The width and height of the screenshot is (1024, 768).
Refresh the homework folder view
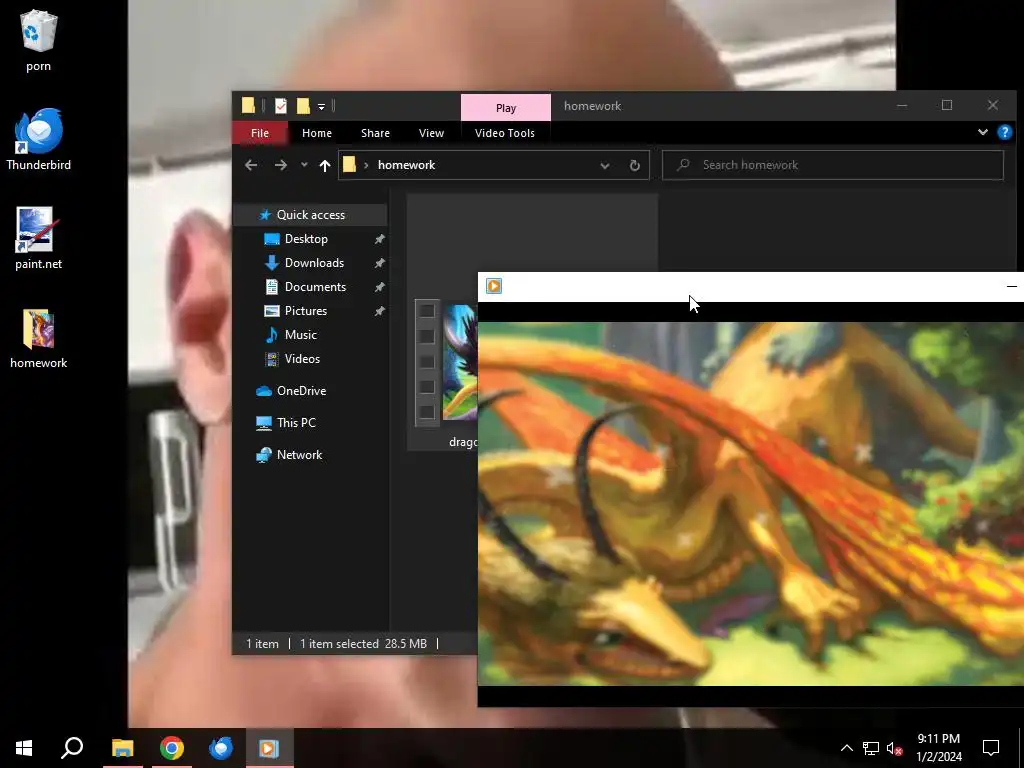pos(635,165)
